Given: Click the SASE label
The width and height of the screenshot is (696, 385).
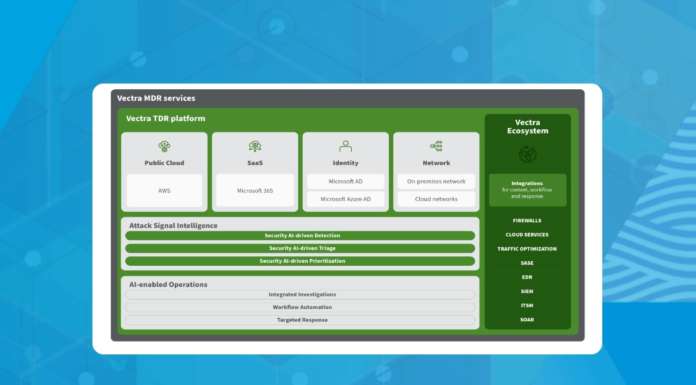Looking at the screenshot, I should click(527, 263).
